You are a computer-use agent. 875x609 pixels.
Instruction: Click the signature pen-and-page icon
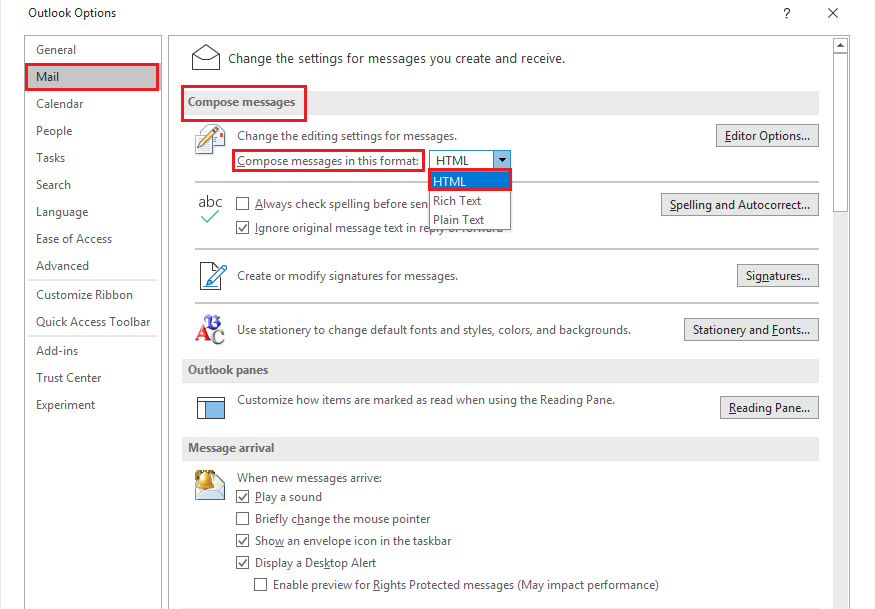click(x=213, y=276)
